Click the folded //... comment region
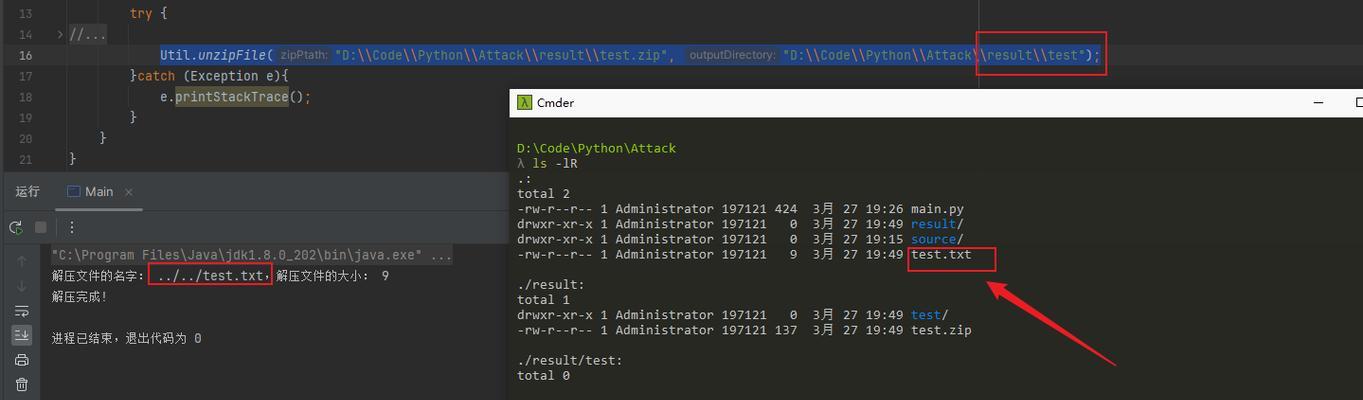Image resolution: width=1363 pixels, height=400 pixels. (x=87, y=35)
